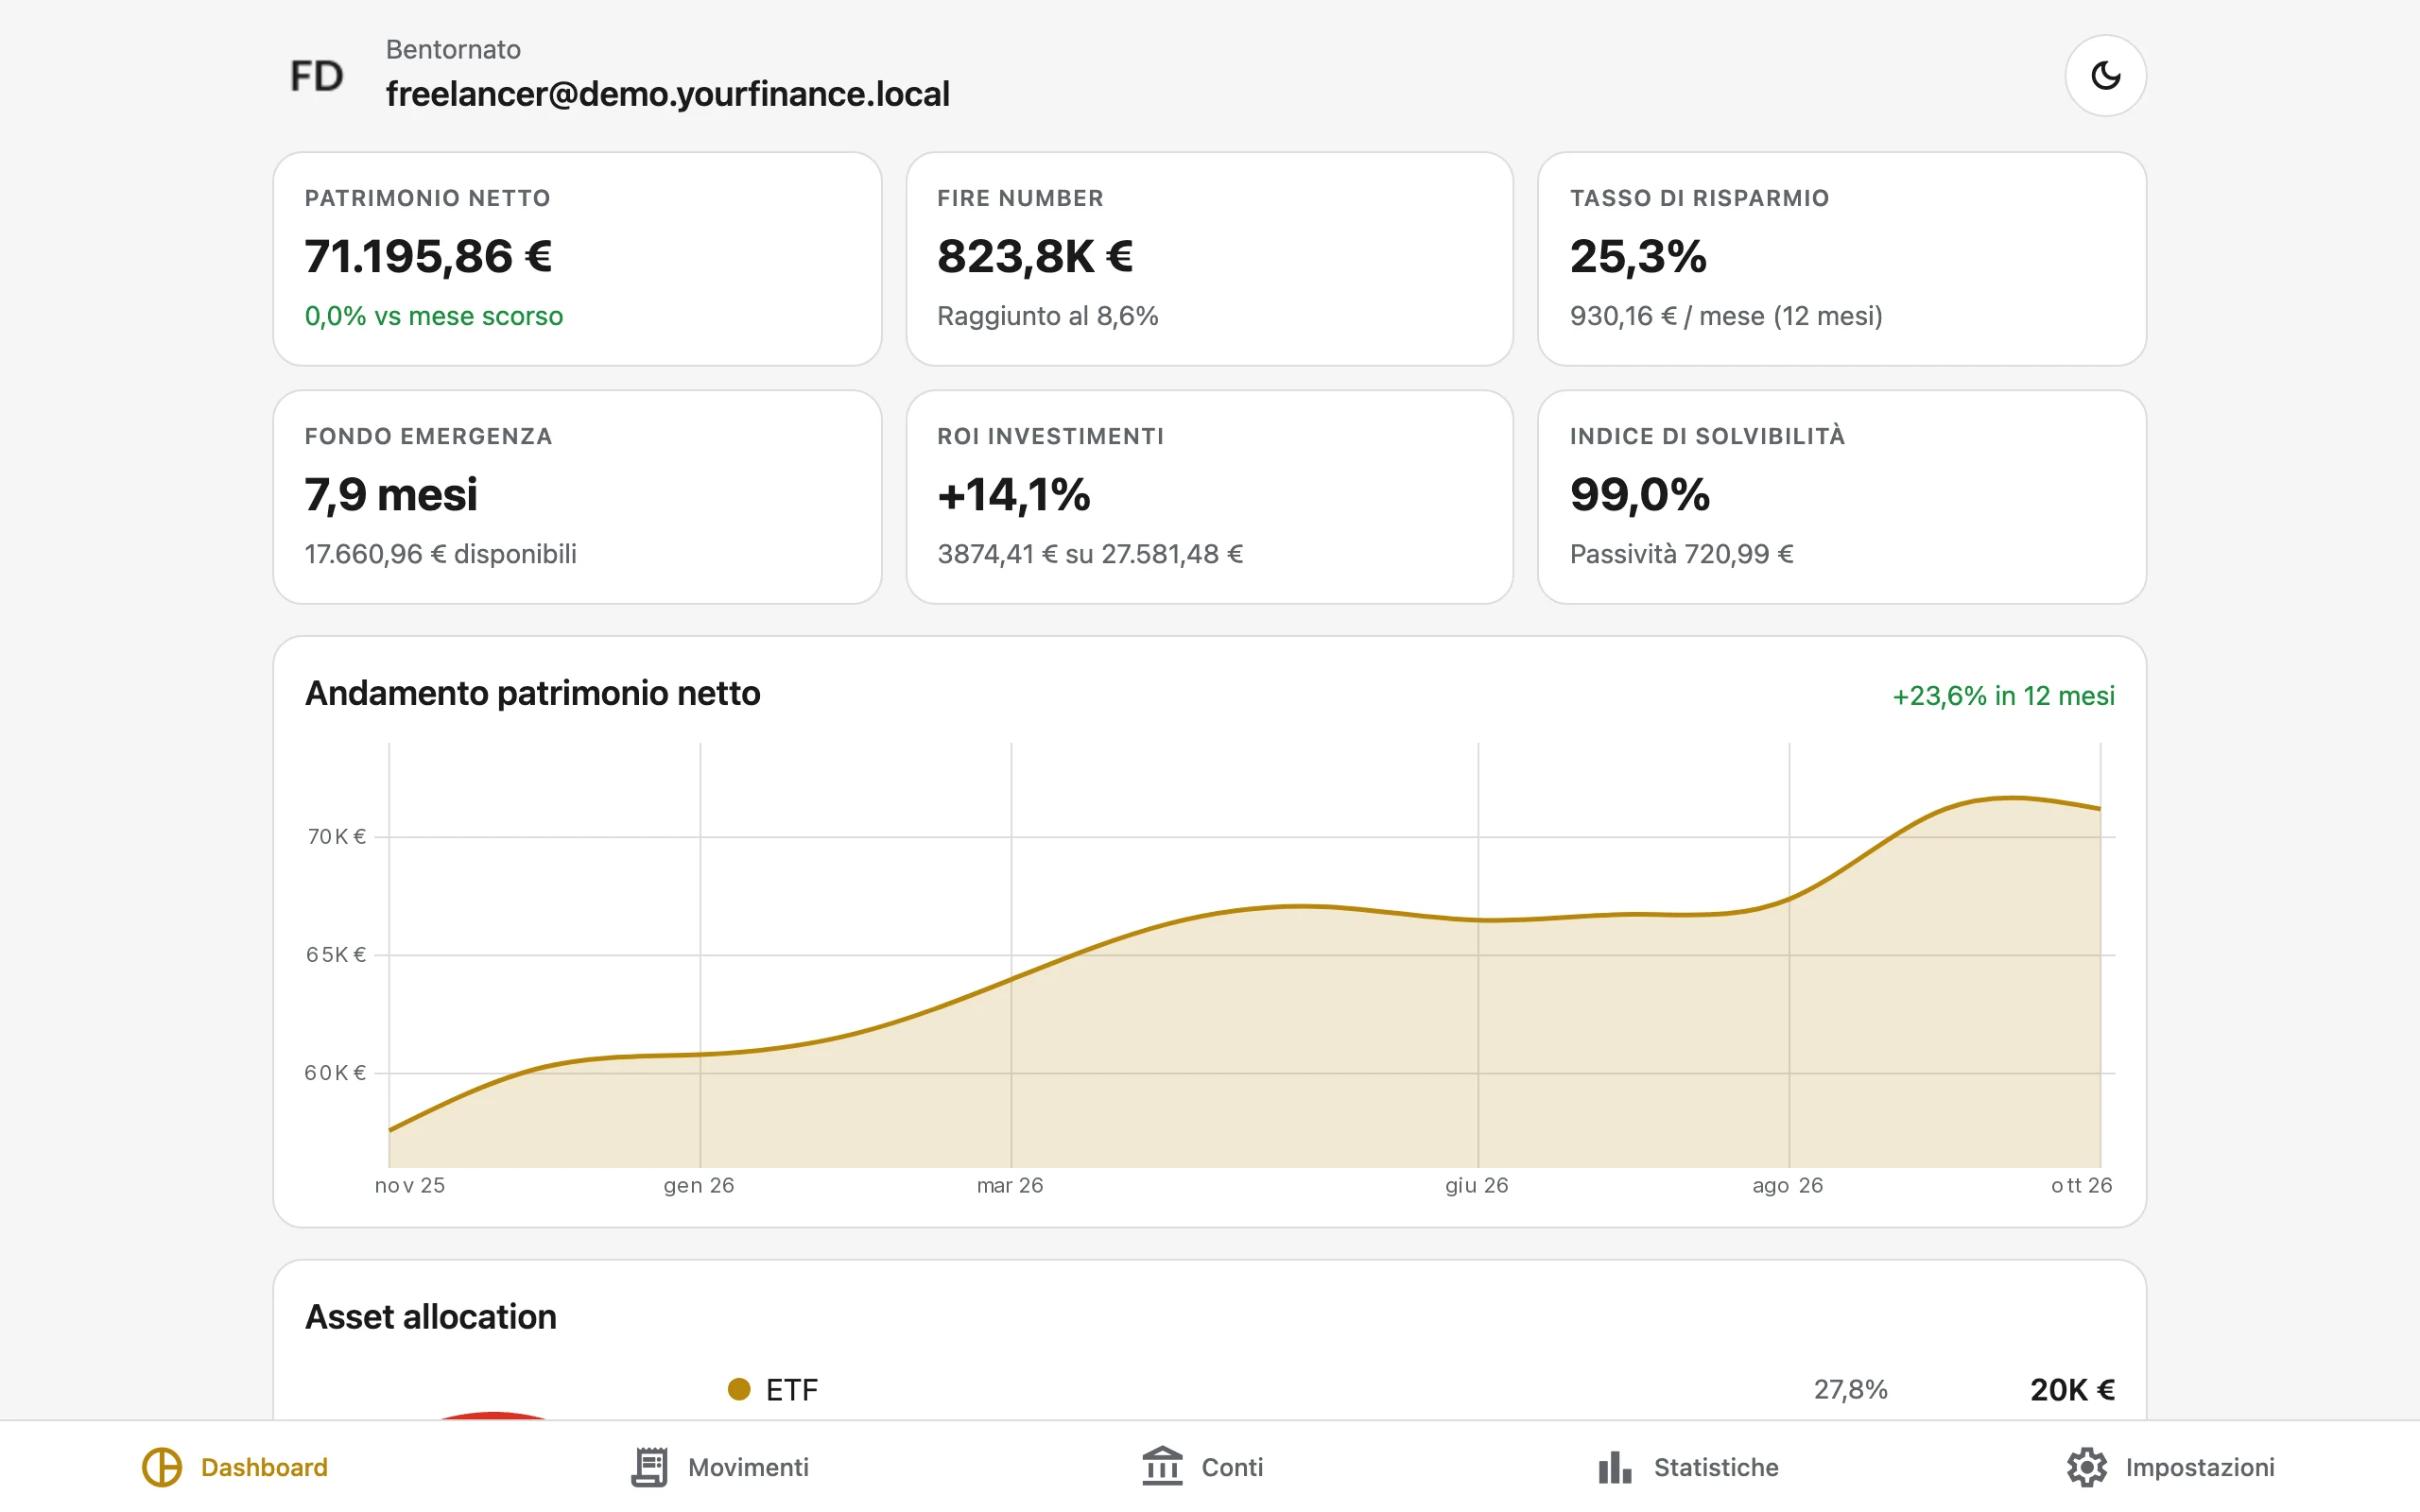Click the freelancer@demo.yourfinance.local email text
Screen dimensions: 2420x1512
(x=667, y=94)
